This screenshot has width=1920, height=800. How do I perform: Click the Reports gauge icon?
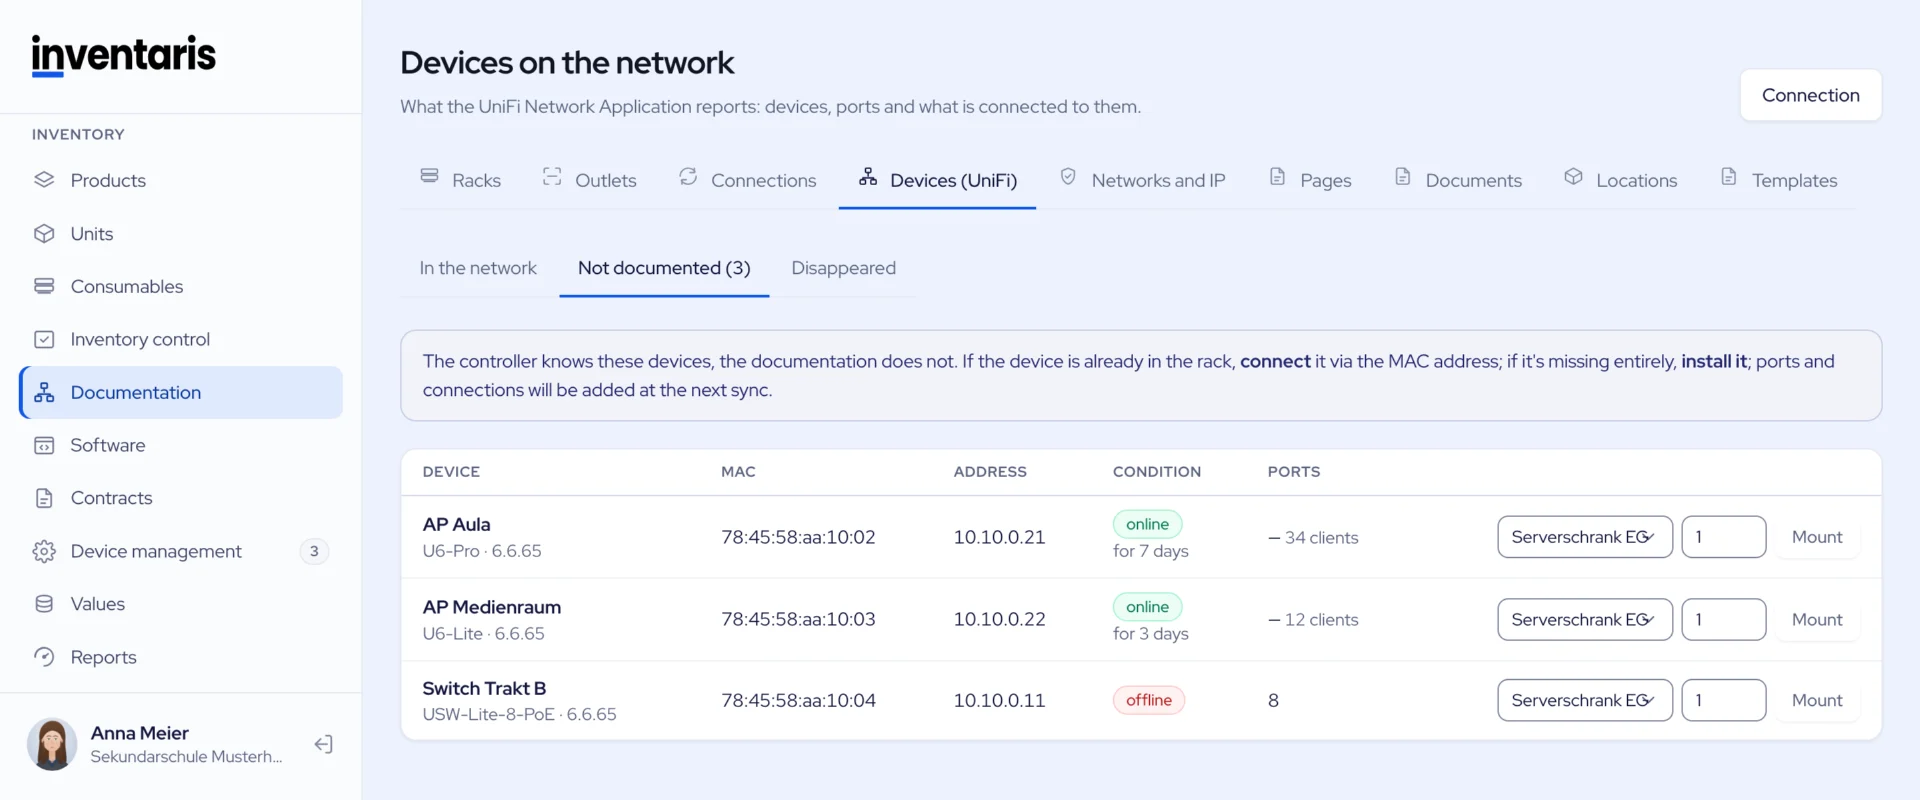pos(44,657)
